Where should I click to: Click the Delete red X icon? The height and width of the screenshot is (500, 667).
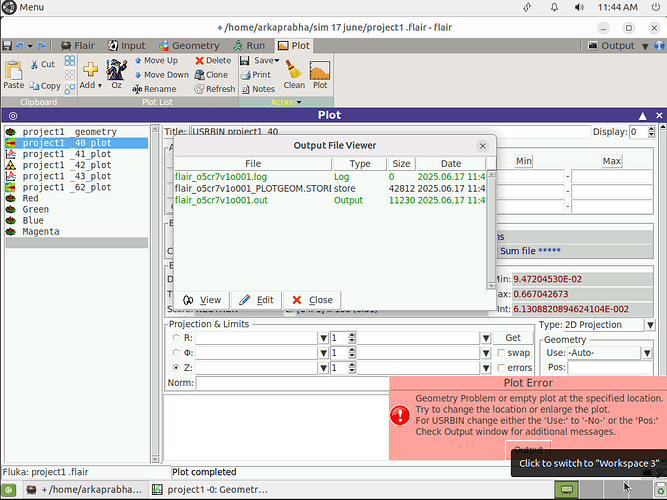199,61
